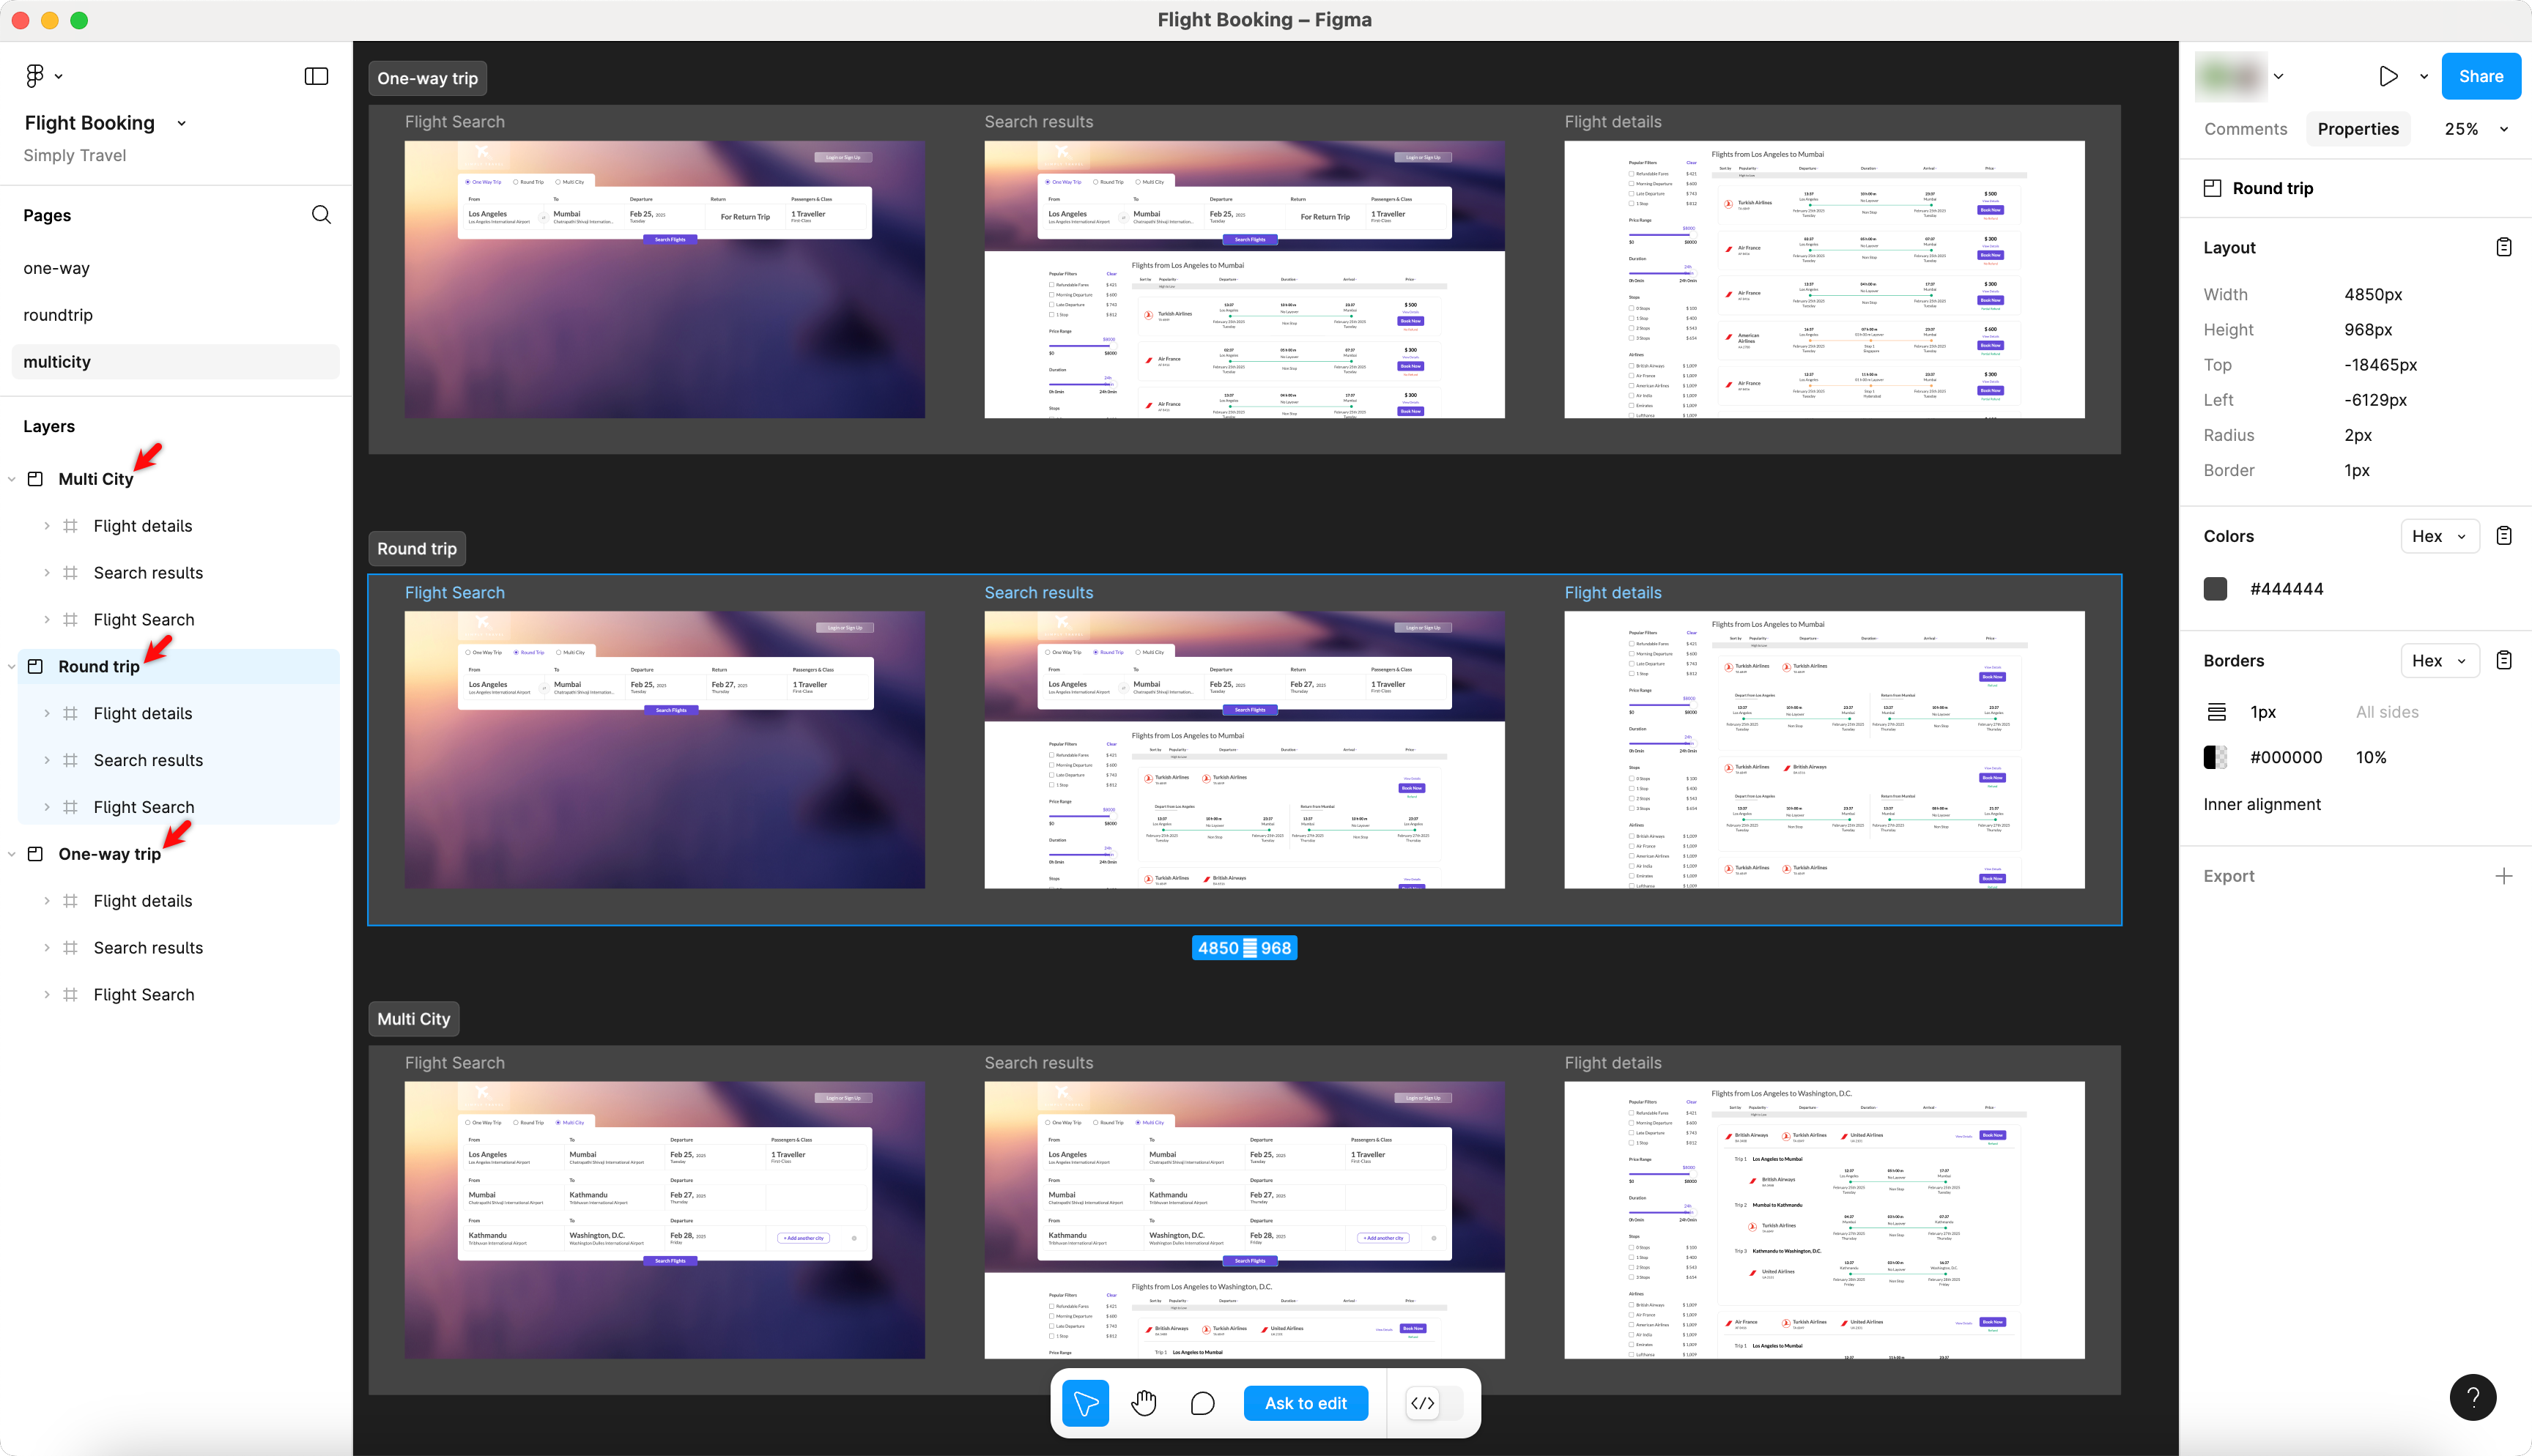The height and width of the screenshot is (1456, 2532).
Task: Open the roundtrip page
Action: tap(58, 315)
